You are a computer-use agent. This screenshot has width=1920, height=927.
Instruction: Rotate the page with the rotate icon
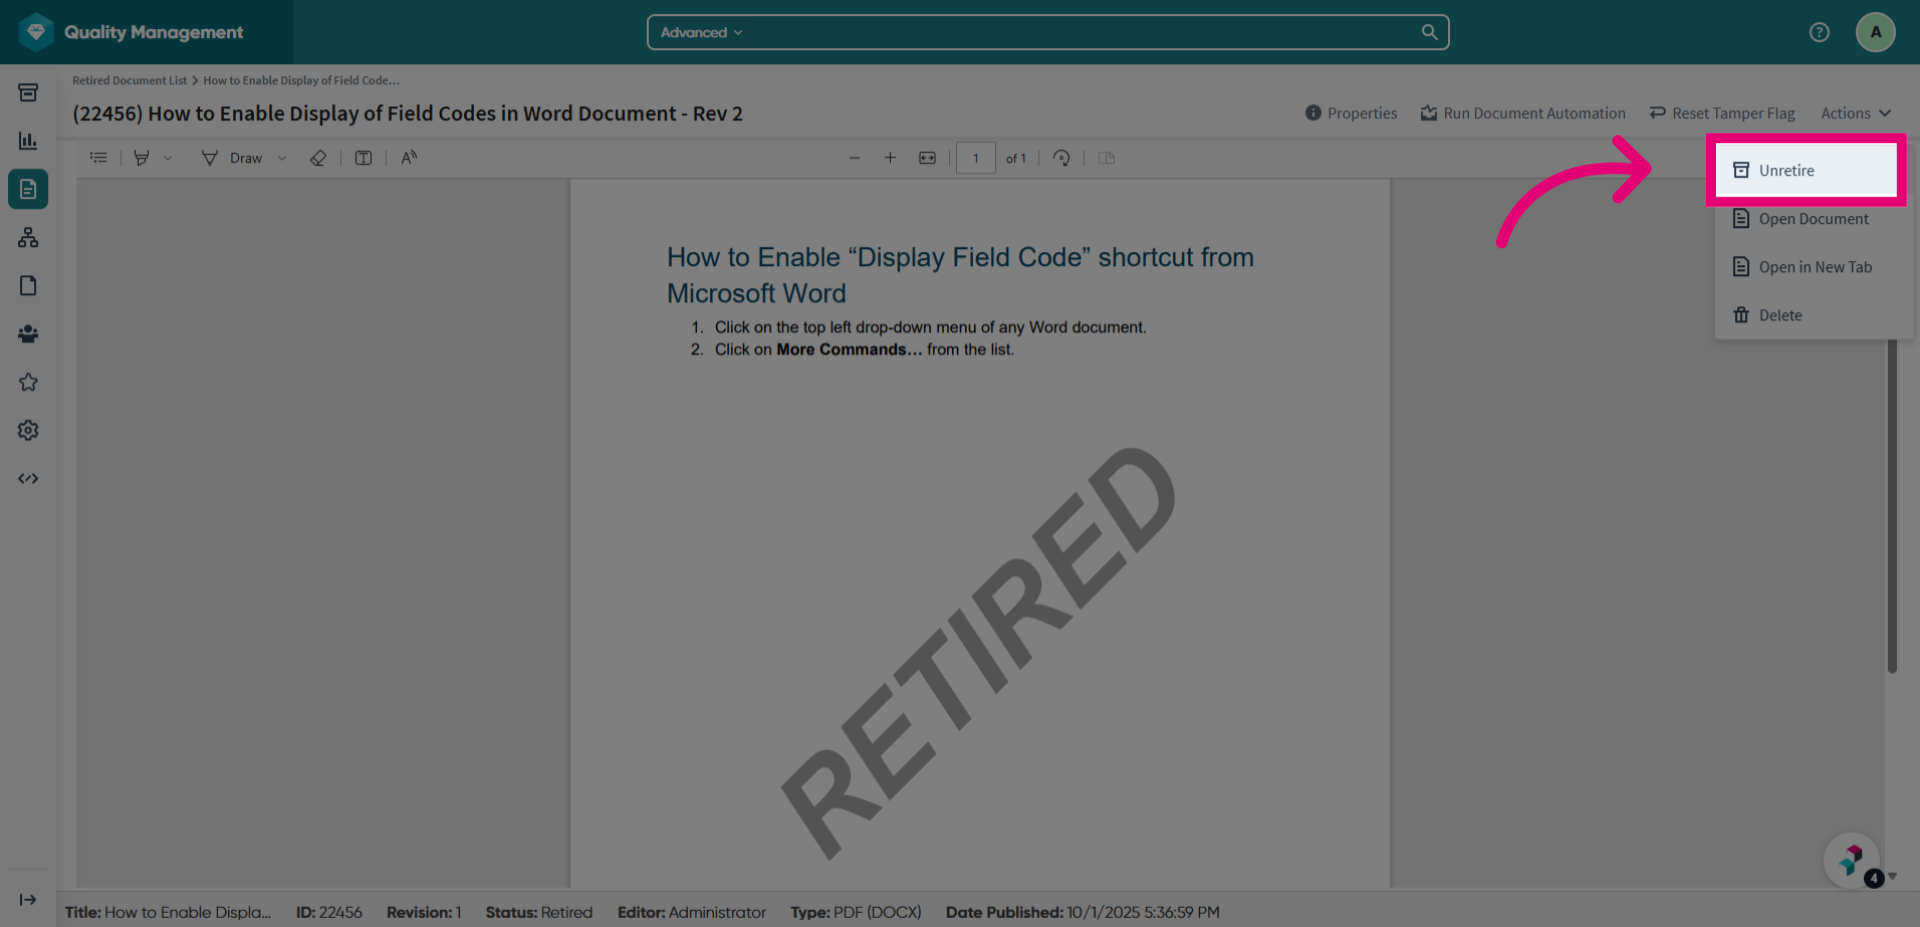tap(1062, 158)
